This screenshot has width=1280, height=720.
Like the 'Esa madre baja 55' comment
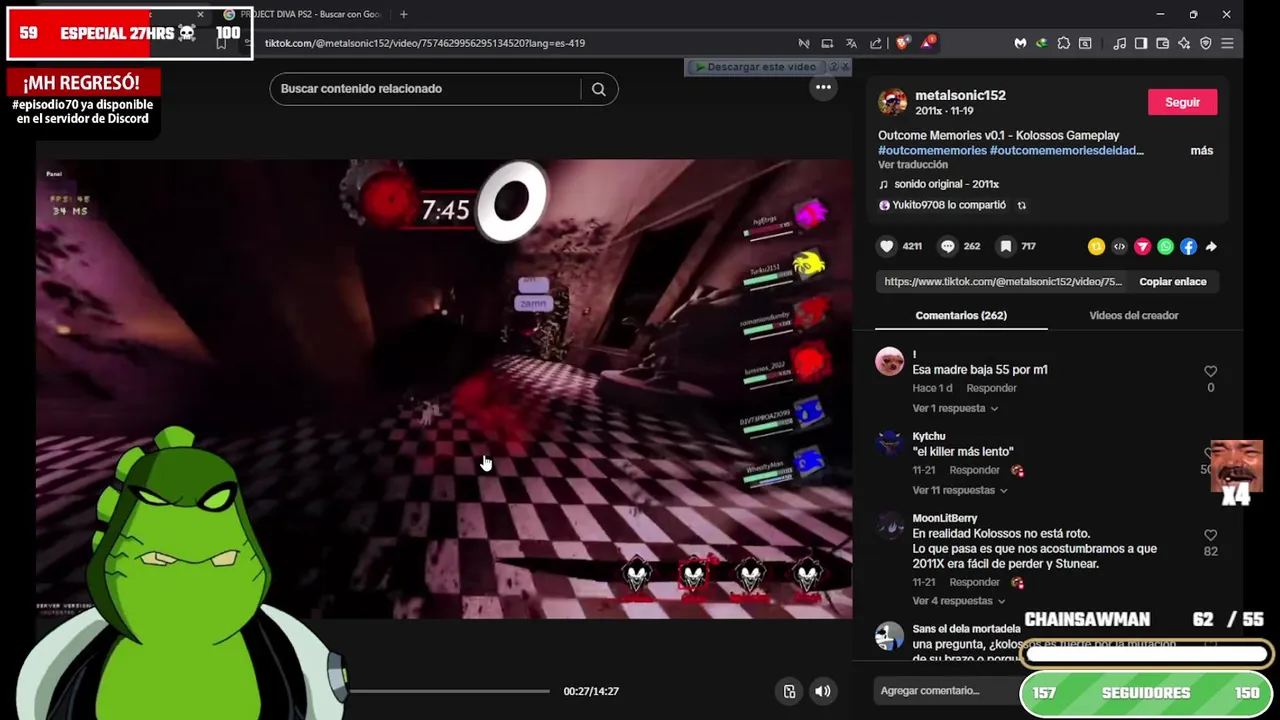[x=1210, y=371]
